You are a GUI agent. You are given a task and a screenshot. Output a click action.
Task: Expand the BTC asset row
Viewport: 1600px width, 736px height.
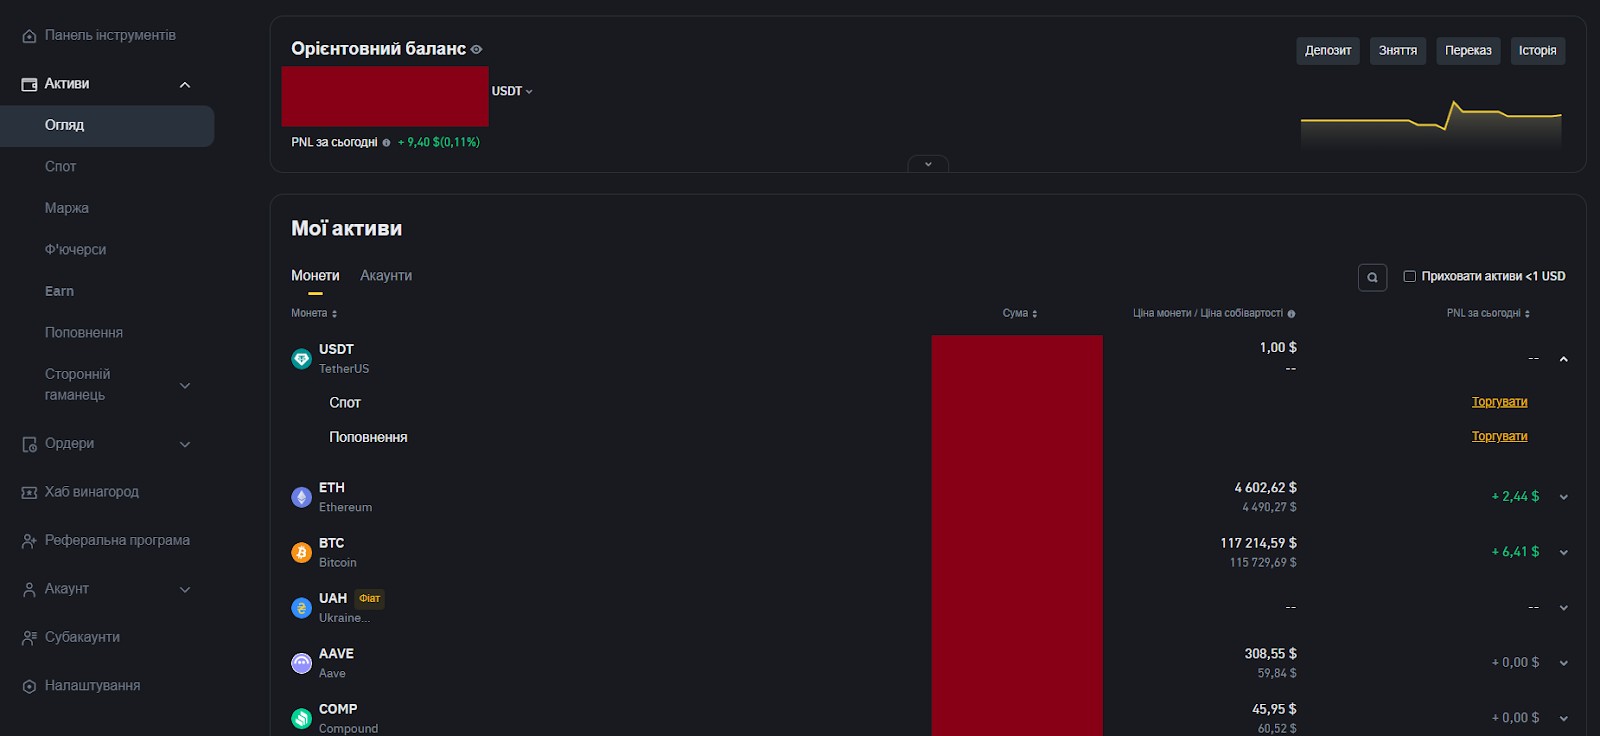(x=1563, y=552)
